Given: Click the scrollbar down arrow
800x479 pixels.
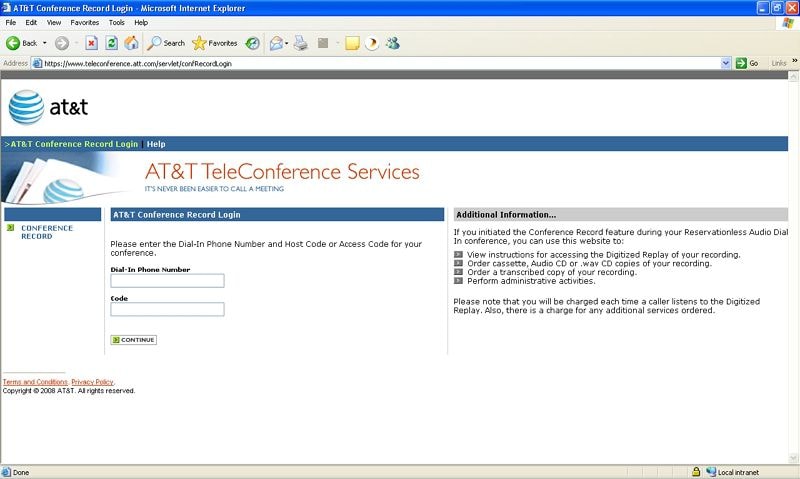Looking at the screenshot, I should [x=793, y=458].
